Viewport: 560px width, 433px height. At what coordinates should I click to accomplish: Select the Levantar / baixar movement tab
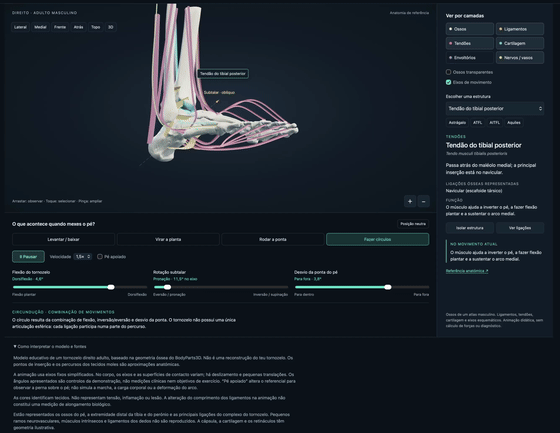tap(63, 239)
